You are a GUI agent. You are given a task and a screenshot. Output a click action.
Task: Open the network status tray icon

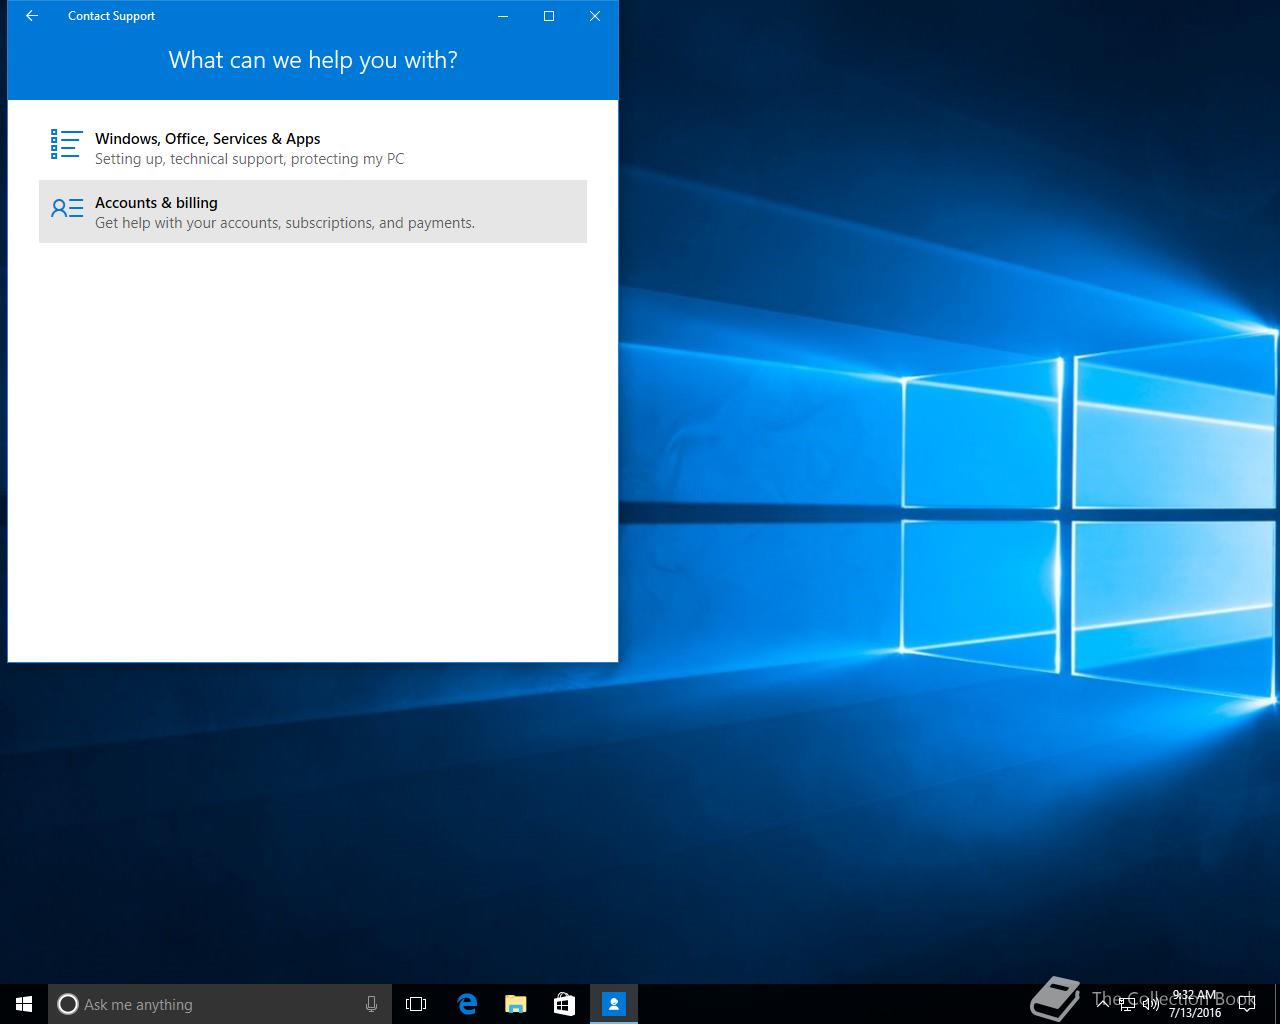pos(1127,1004)
